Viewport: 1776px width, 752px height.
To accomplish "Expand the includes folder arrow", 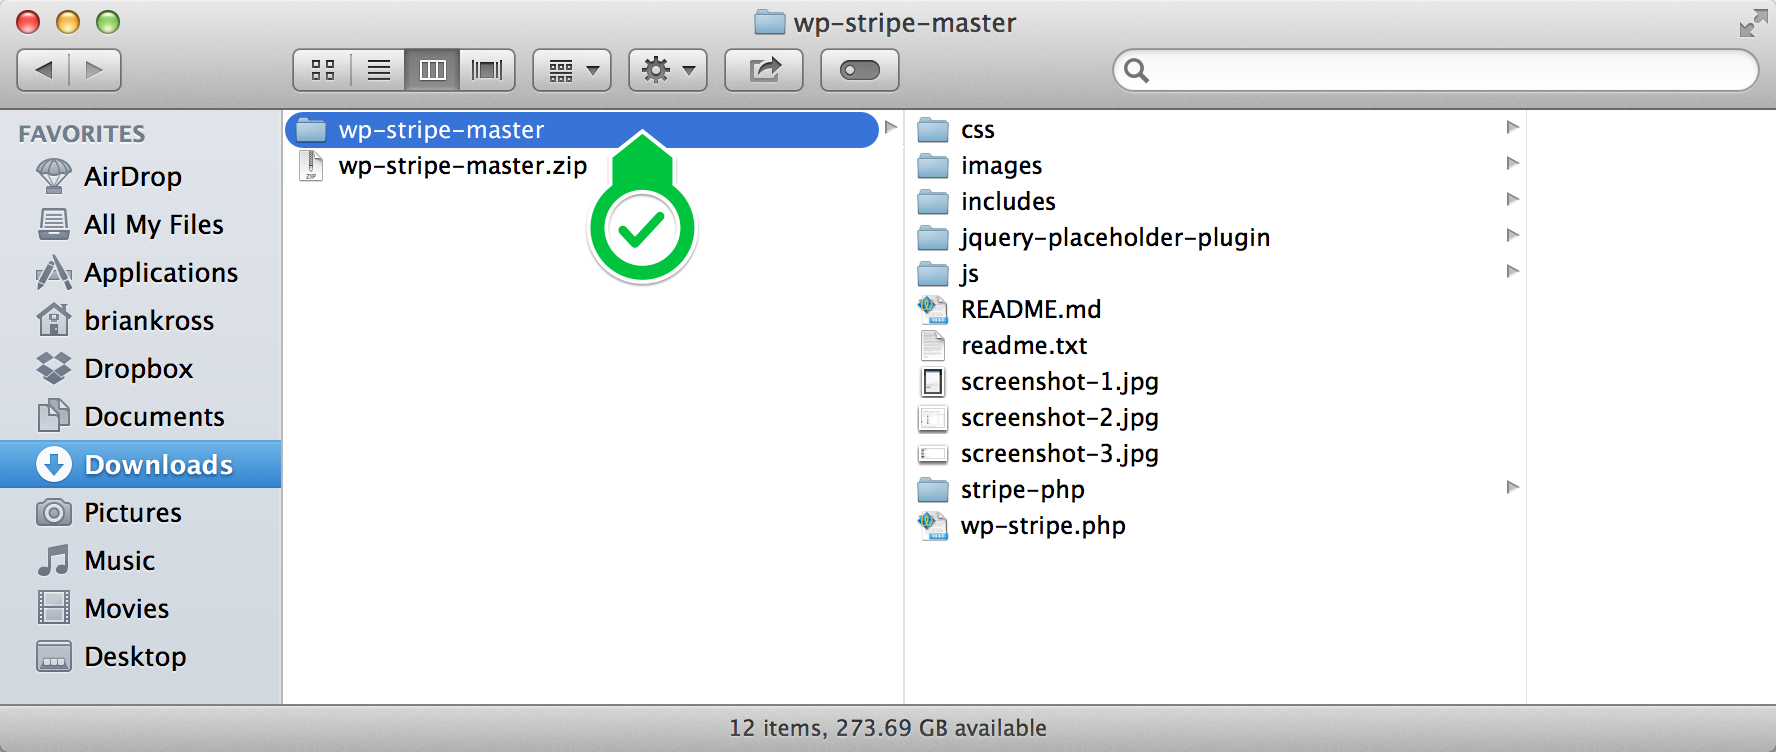I will point(1513,199).
